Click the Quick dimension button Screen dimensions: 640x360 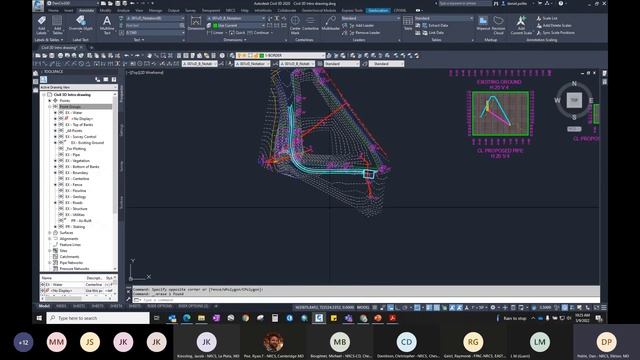(x=238, y=33)
